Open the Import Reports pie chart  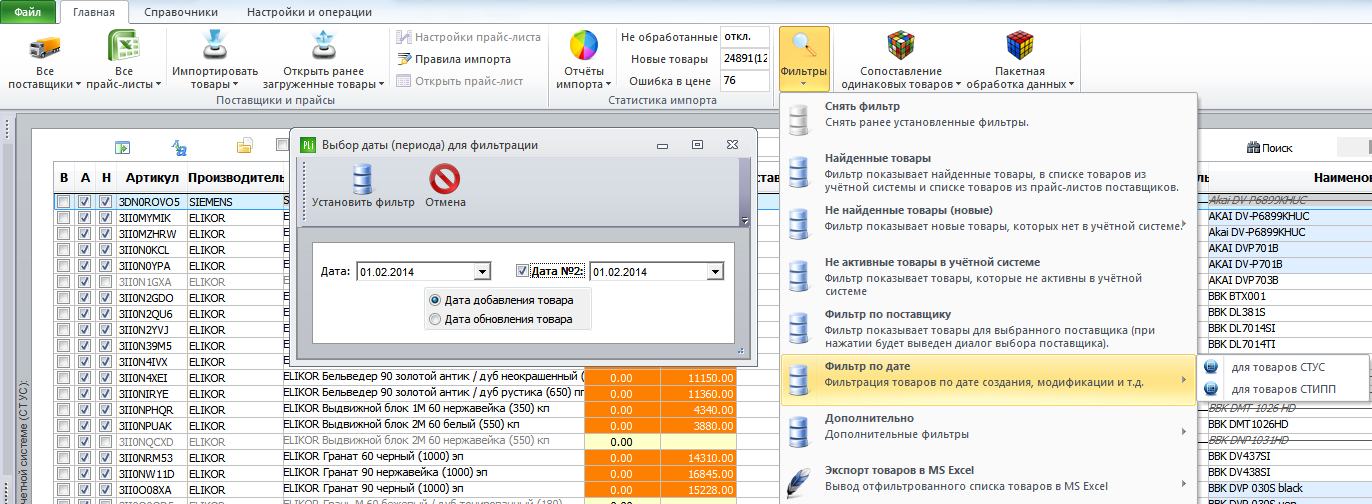583,46
